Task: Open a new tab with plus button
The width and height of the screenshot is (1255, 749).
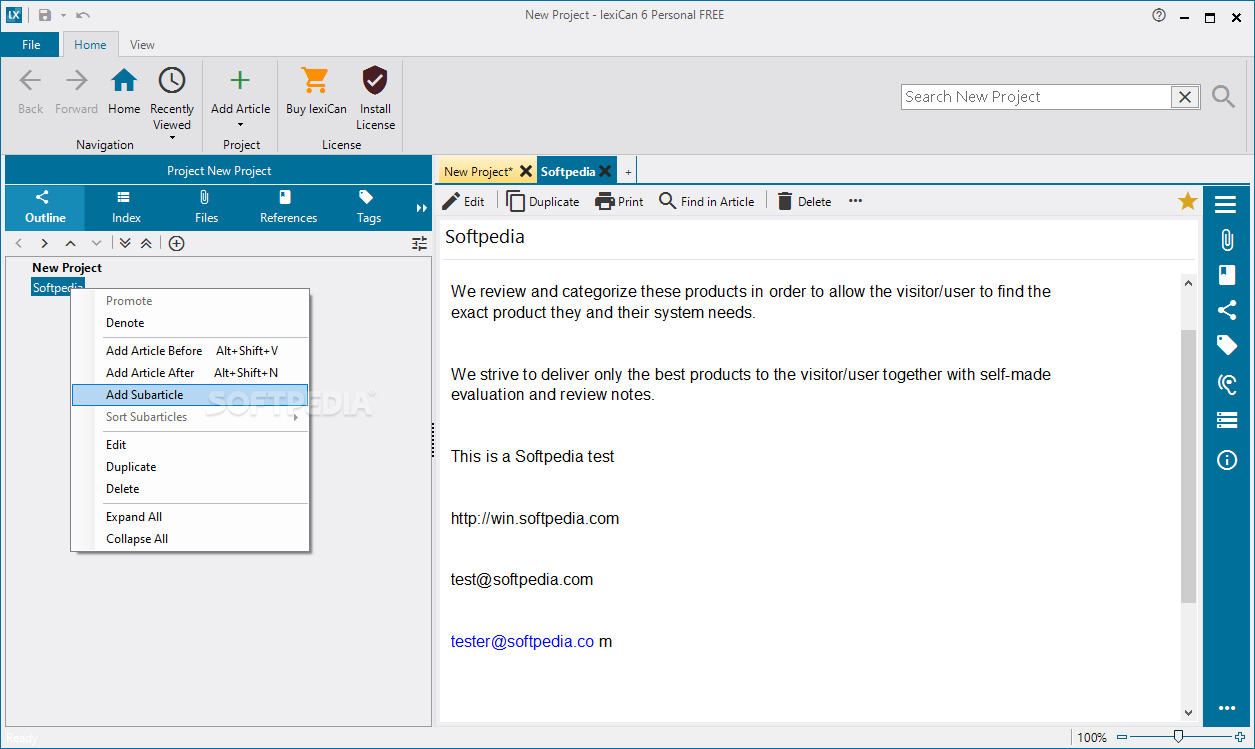Action: click(628, 172)
